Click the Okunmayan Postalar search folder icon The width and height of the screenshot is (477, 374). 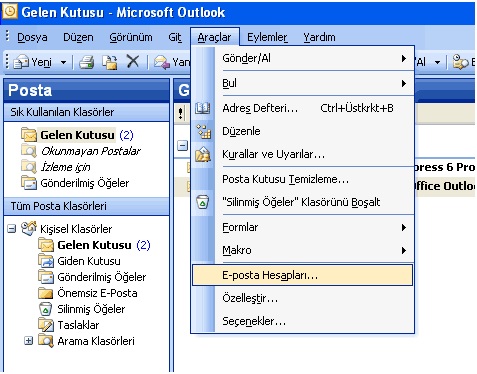[x=29, y=151]
